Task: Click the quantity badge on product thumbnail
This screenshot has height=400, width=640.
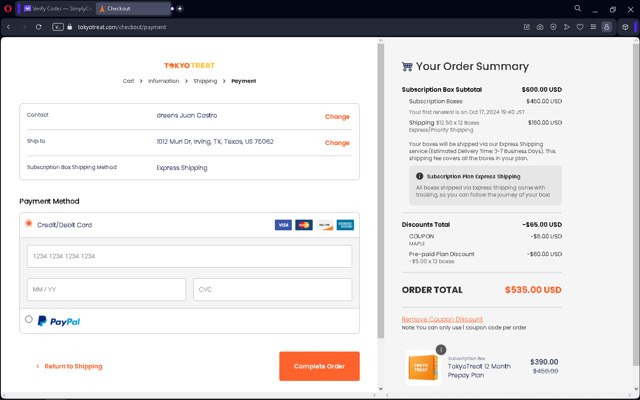Action: click(441, 350)
